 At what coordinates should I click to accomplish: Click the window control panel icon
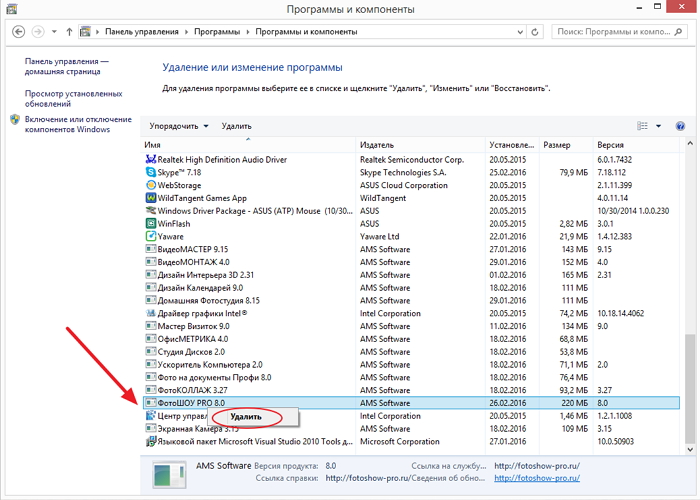pyautogui.click(x=11, y=8)
